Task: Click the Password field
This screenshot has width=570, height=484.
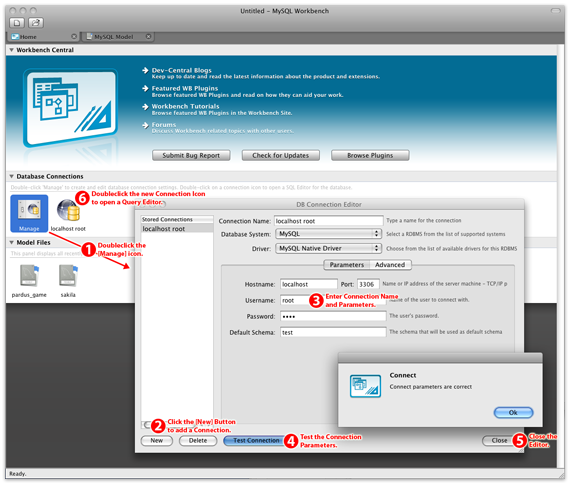Action: coord(333,316)
